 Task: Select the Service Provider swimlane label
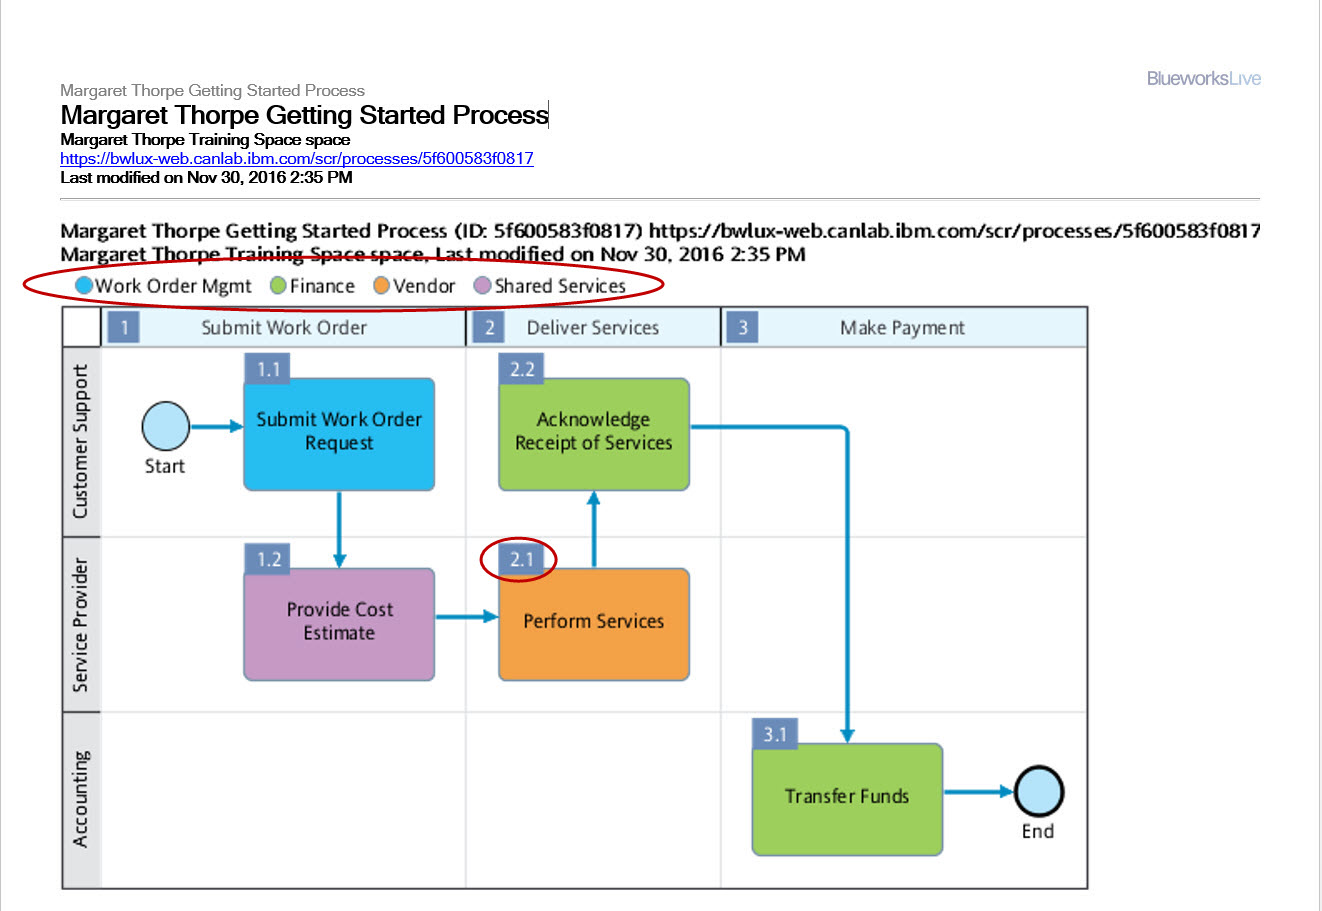point(81,625)
